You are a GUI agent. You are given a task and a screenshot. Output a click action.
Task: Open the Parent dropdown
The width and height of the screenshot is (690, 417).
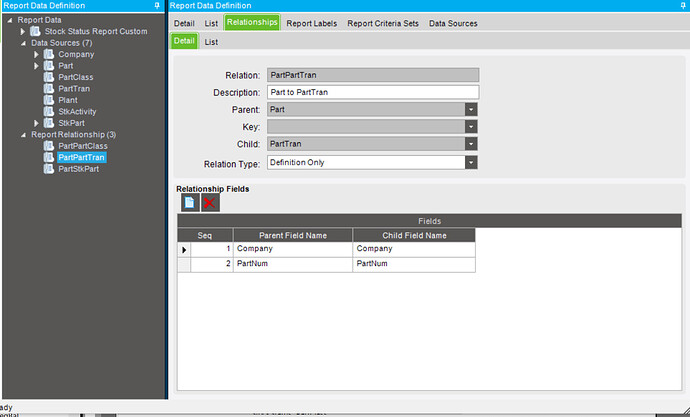coord(471,110)
